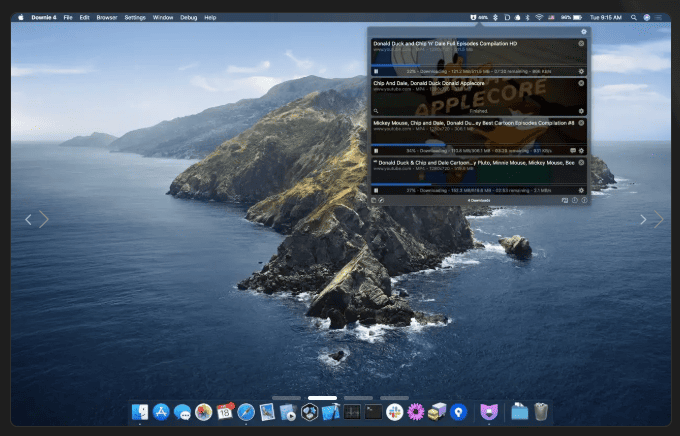Open the Transmit truck app in Dock
Image resolution: width=680 pixels, height=436 pixels.
[437, 412]
